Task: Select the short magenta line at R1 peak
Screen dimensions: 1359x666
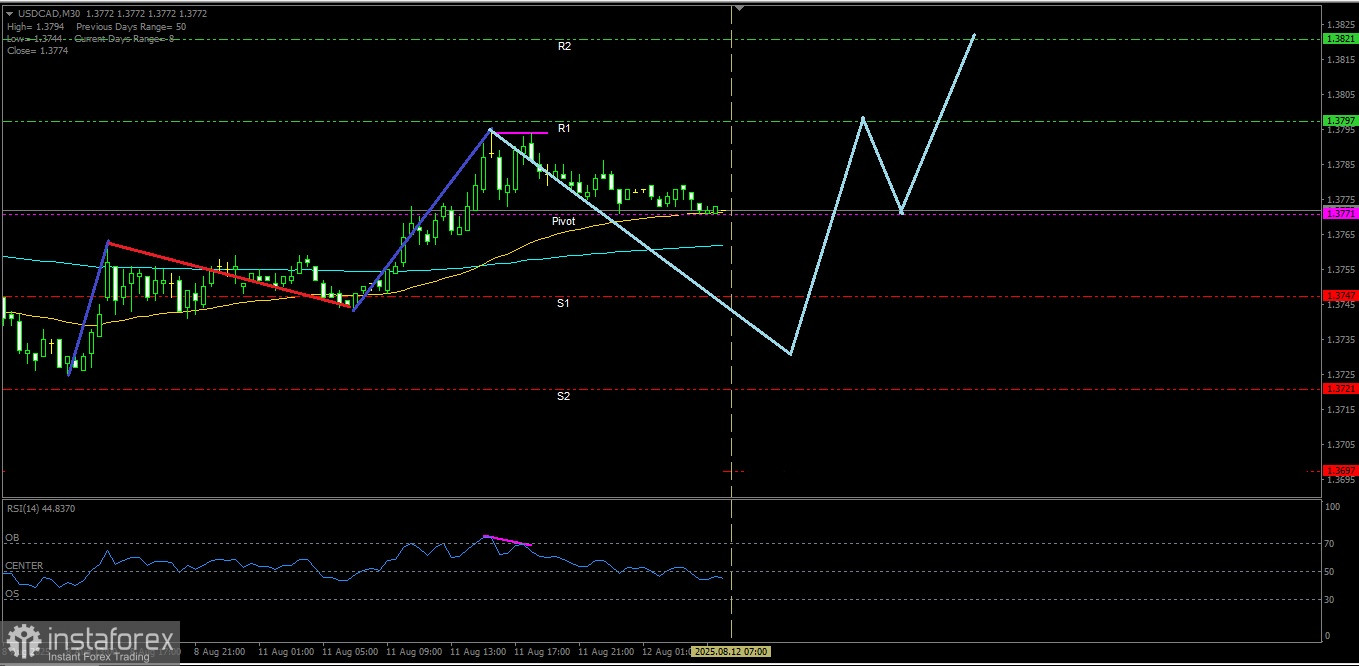Action: coord(519,132)
